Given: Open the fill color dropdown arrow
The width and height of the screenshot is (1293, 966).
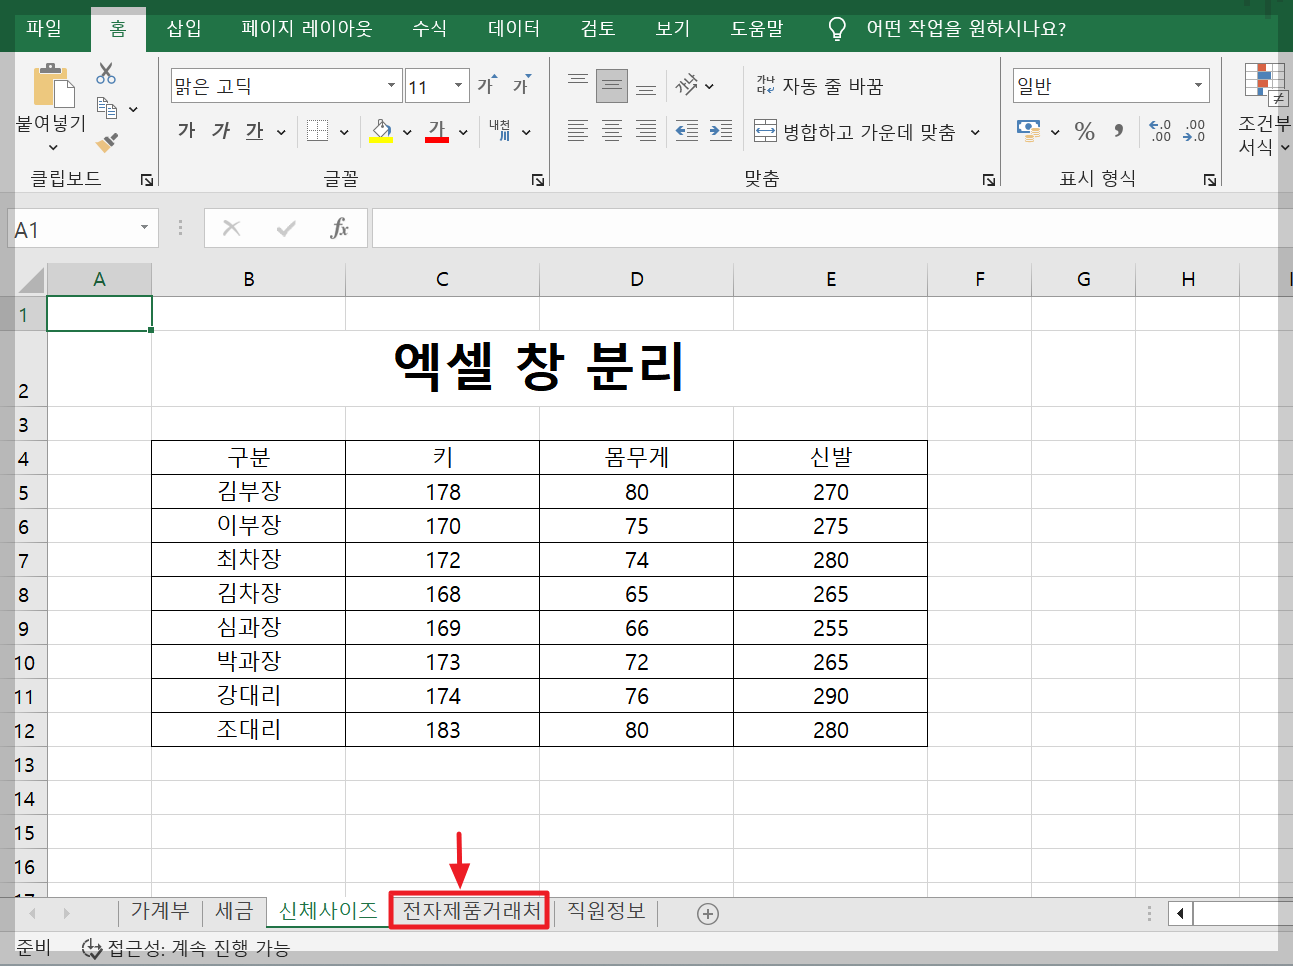Looking at the screenshot, I should (406, 131).
